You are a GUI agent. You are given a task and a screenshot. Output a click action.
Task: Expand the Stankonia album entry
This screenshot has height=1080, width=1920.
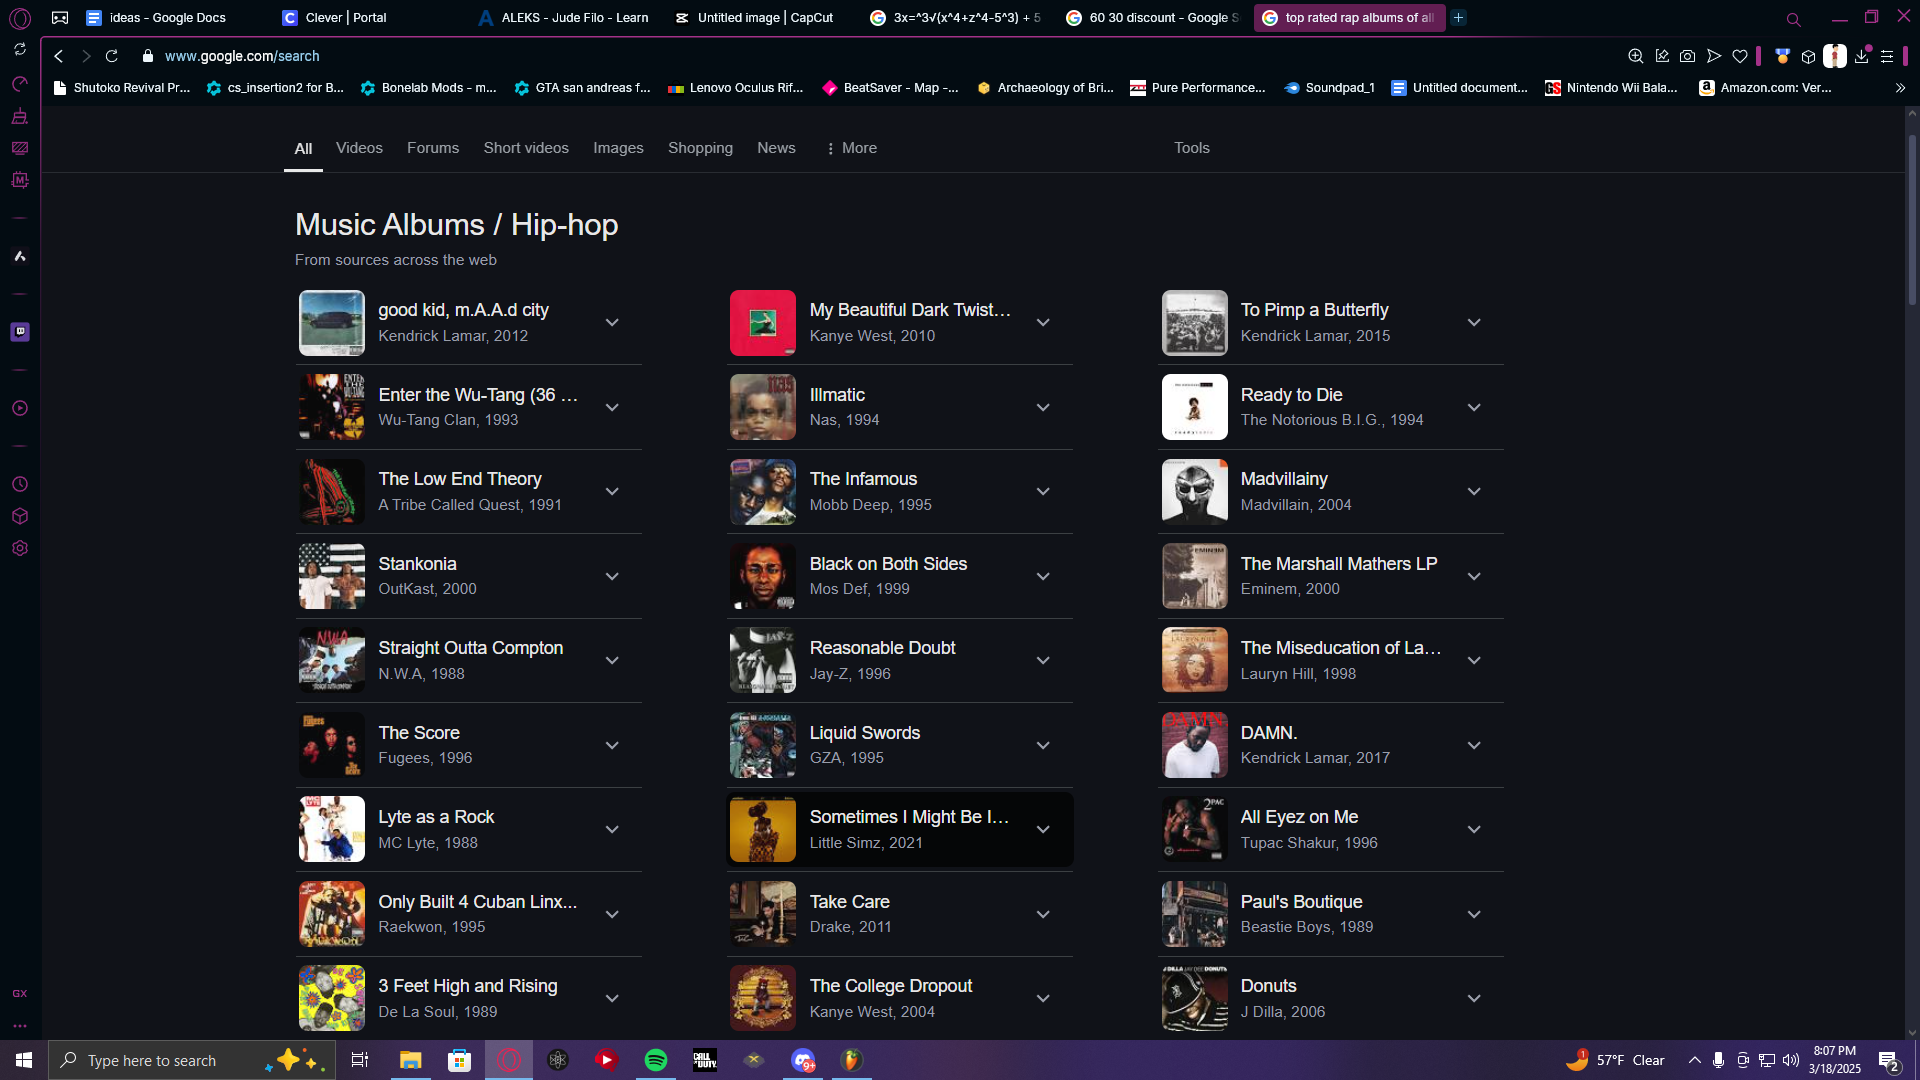[612, 577]
